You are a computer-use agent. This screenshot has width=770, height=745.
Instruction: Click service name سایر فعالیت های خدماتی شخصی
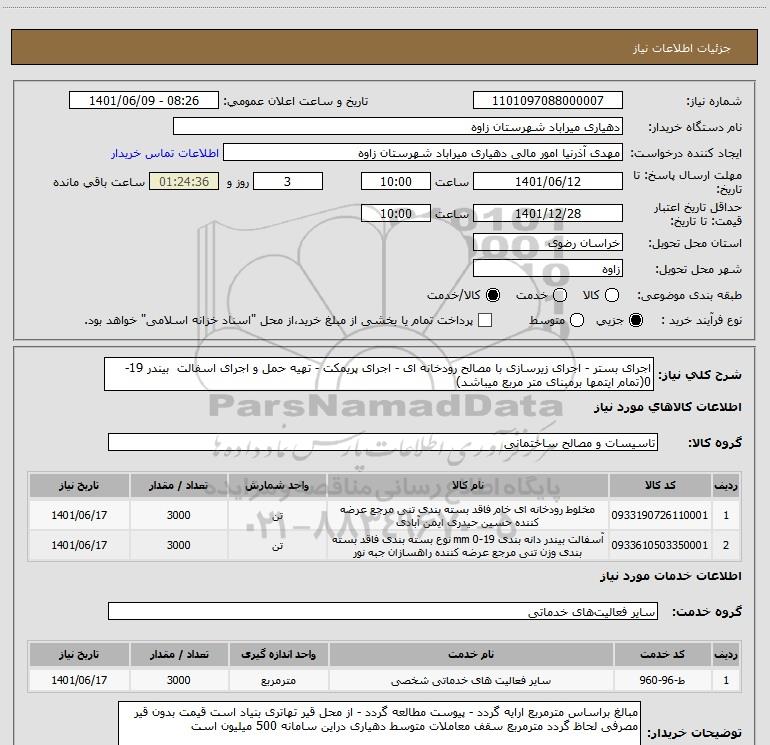[470, 680]
